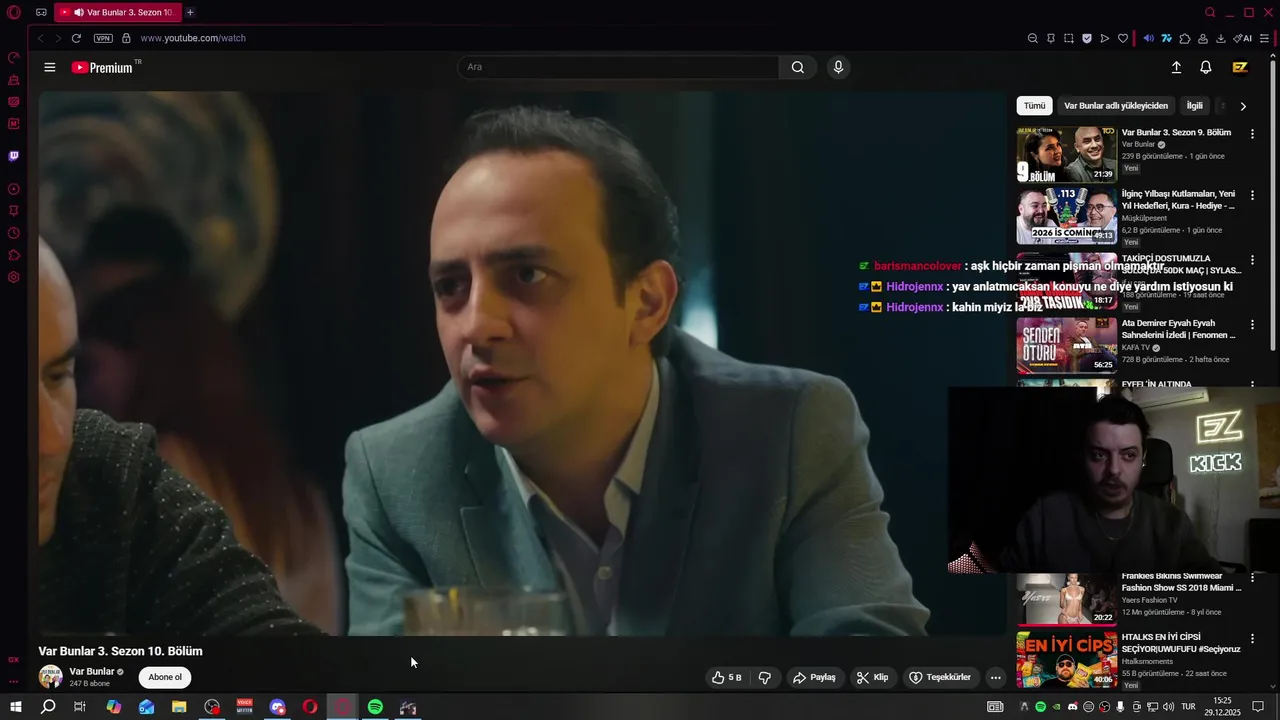
Task: Open new tab with plus button
Action: 190,12
